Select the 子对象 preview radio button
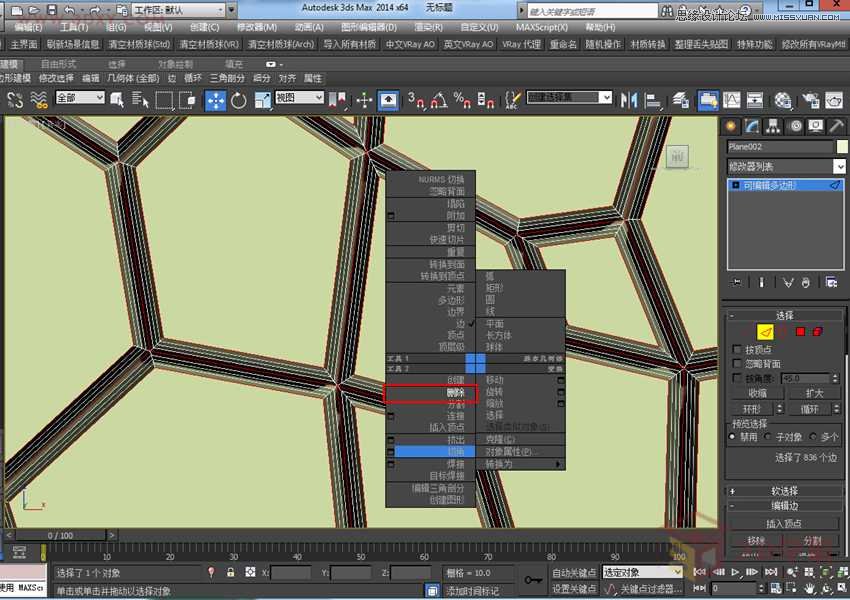Screen dimensions: 850x600 tap(768, 436)
